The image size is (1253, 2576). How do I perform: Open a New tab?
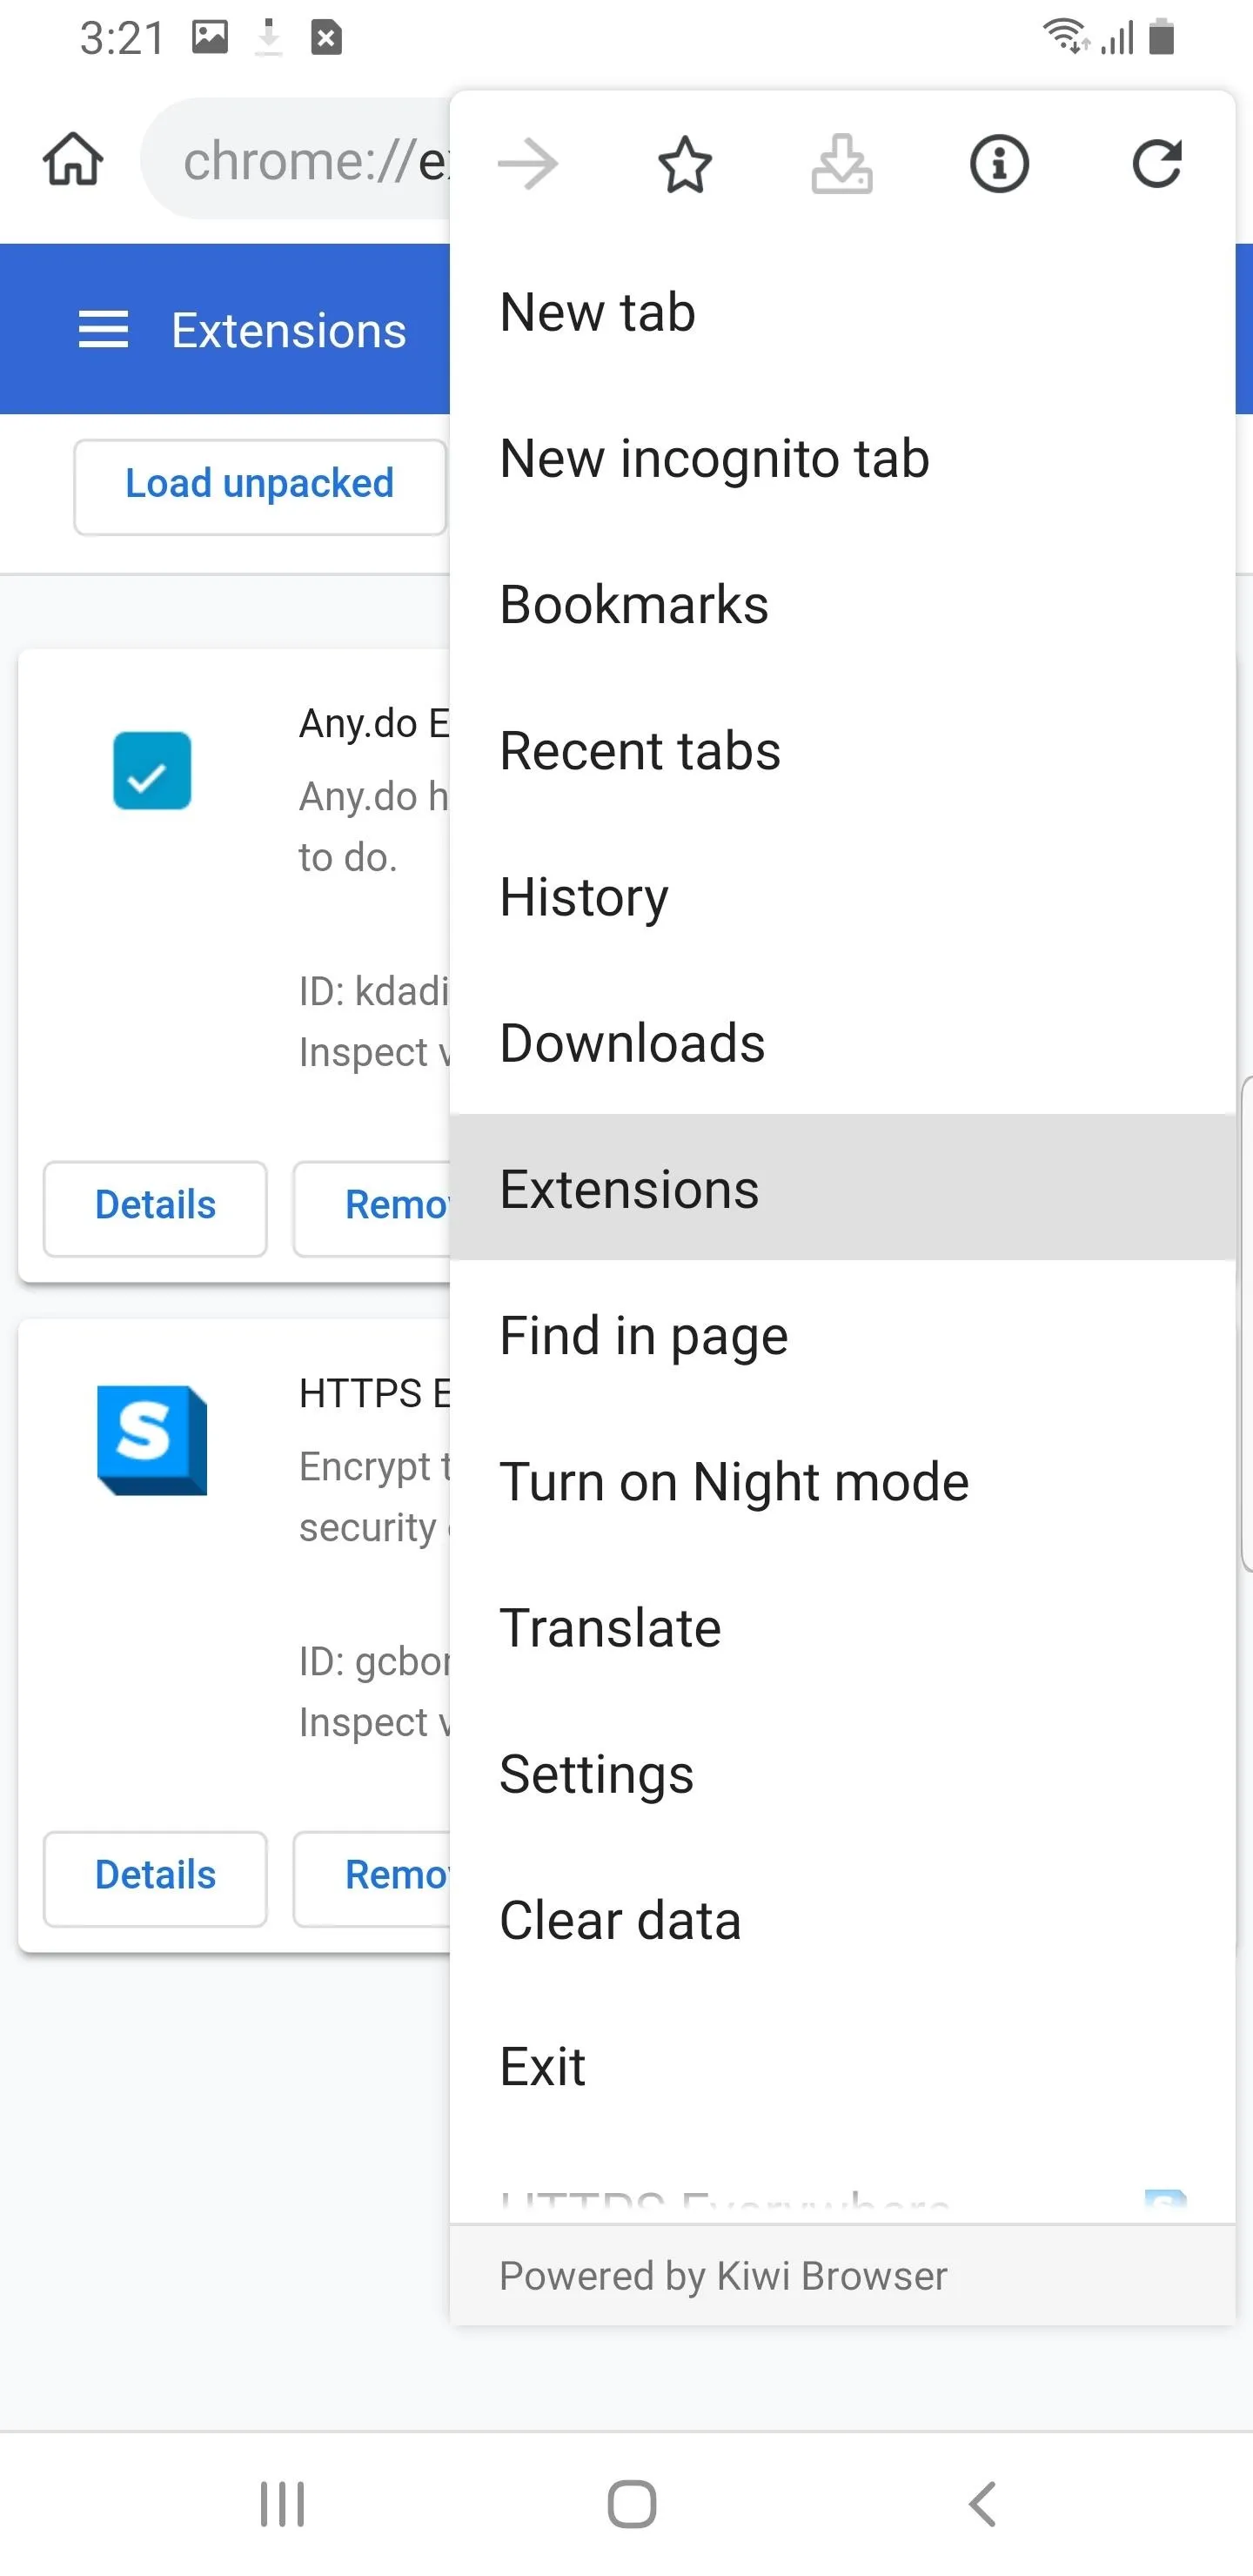coord(842,312)
